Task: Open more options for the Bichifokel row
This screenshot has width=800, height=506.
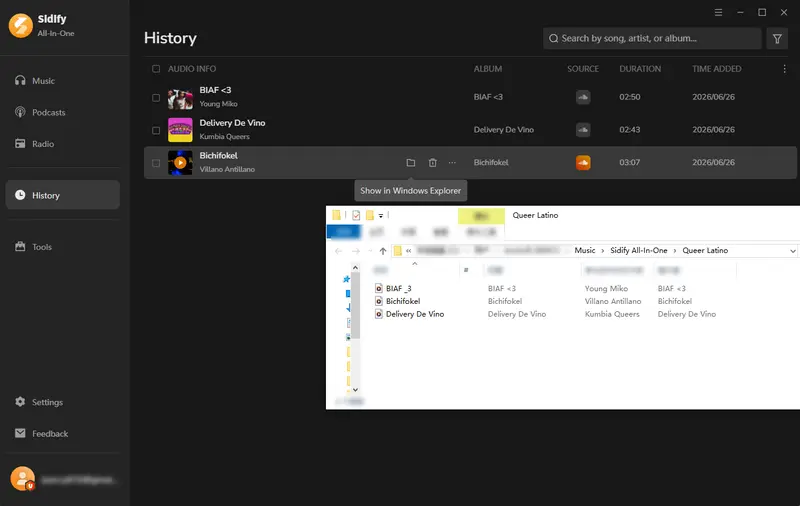Action: 452,163
